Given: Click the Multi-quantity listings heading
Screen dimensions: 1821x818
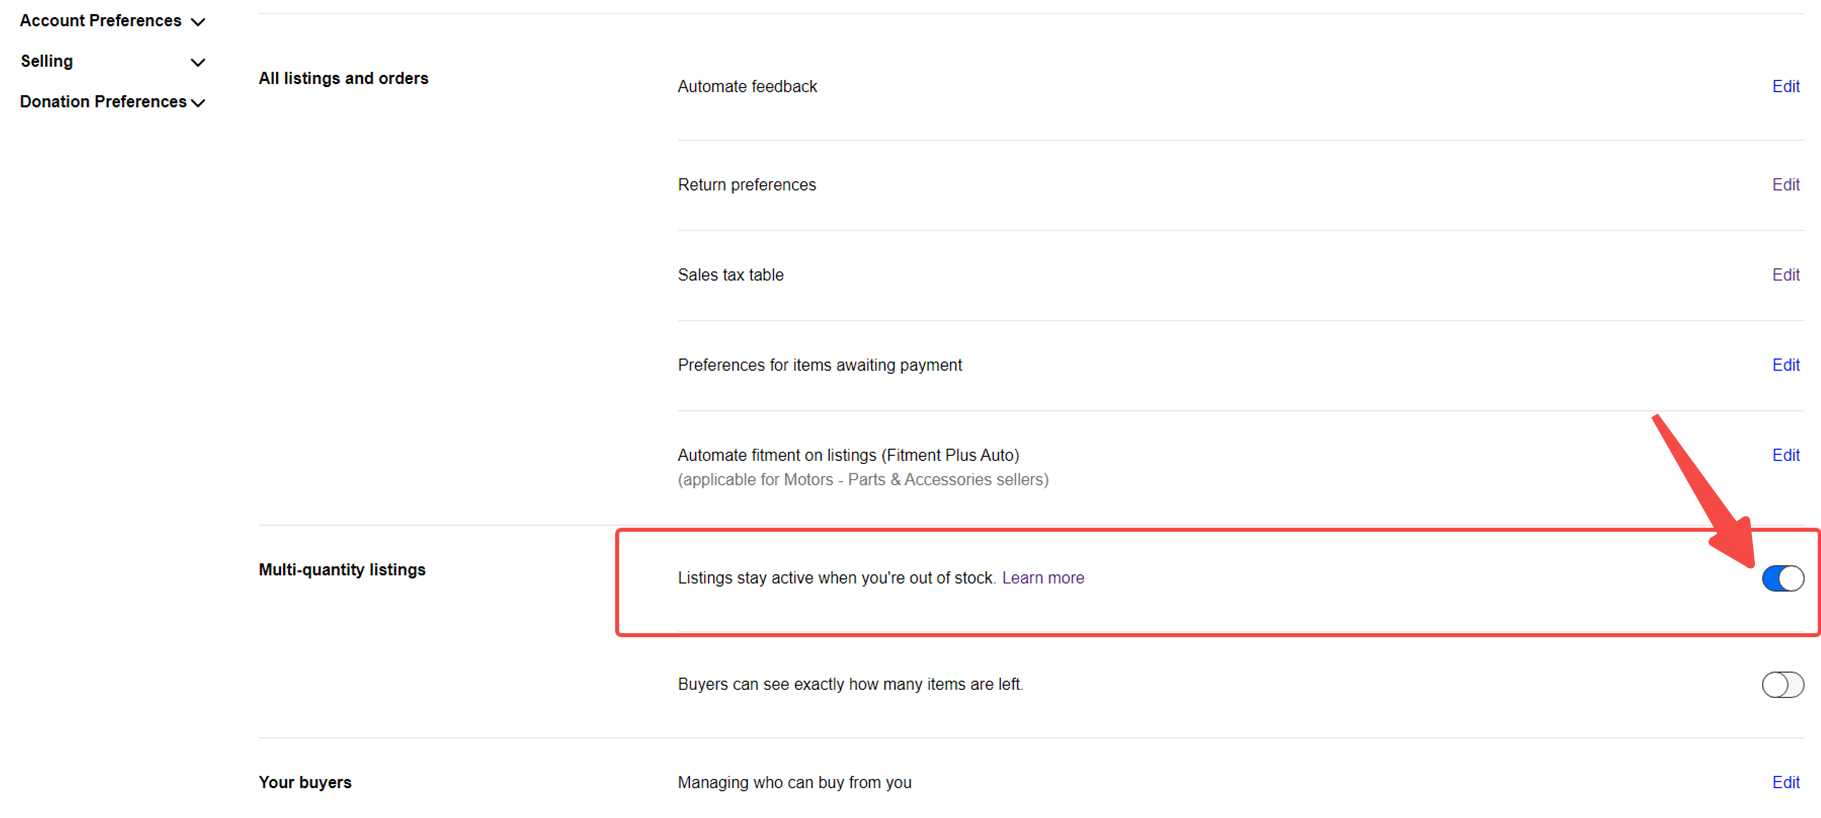Looking at the screenshot, I should tap(342, 570).
